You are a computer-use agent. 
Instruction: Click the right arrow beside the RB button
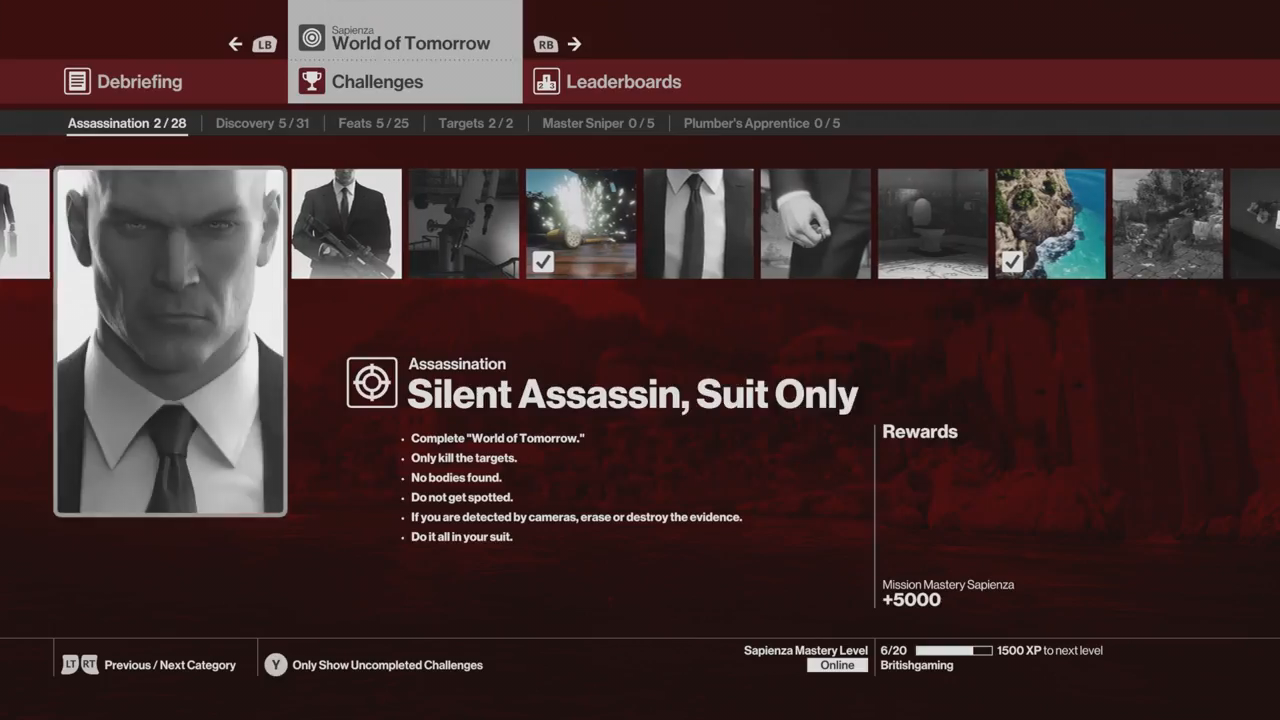574,44
